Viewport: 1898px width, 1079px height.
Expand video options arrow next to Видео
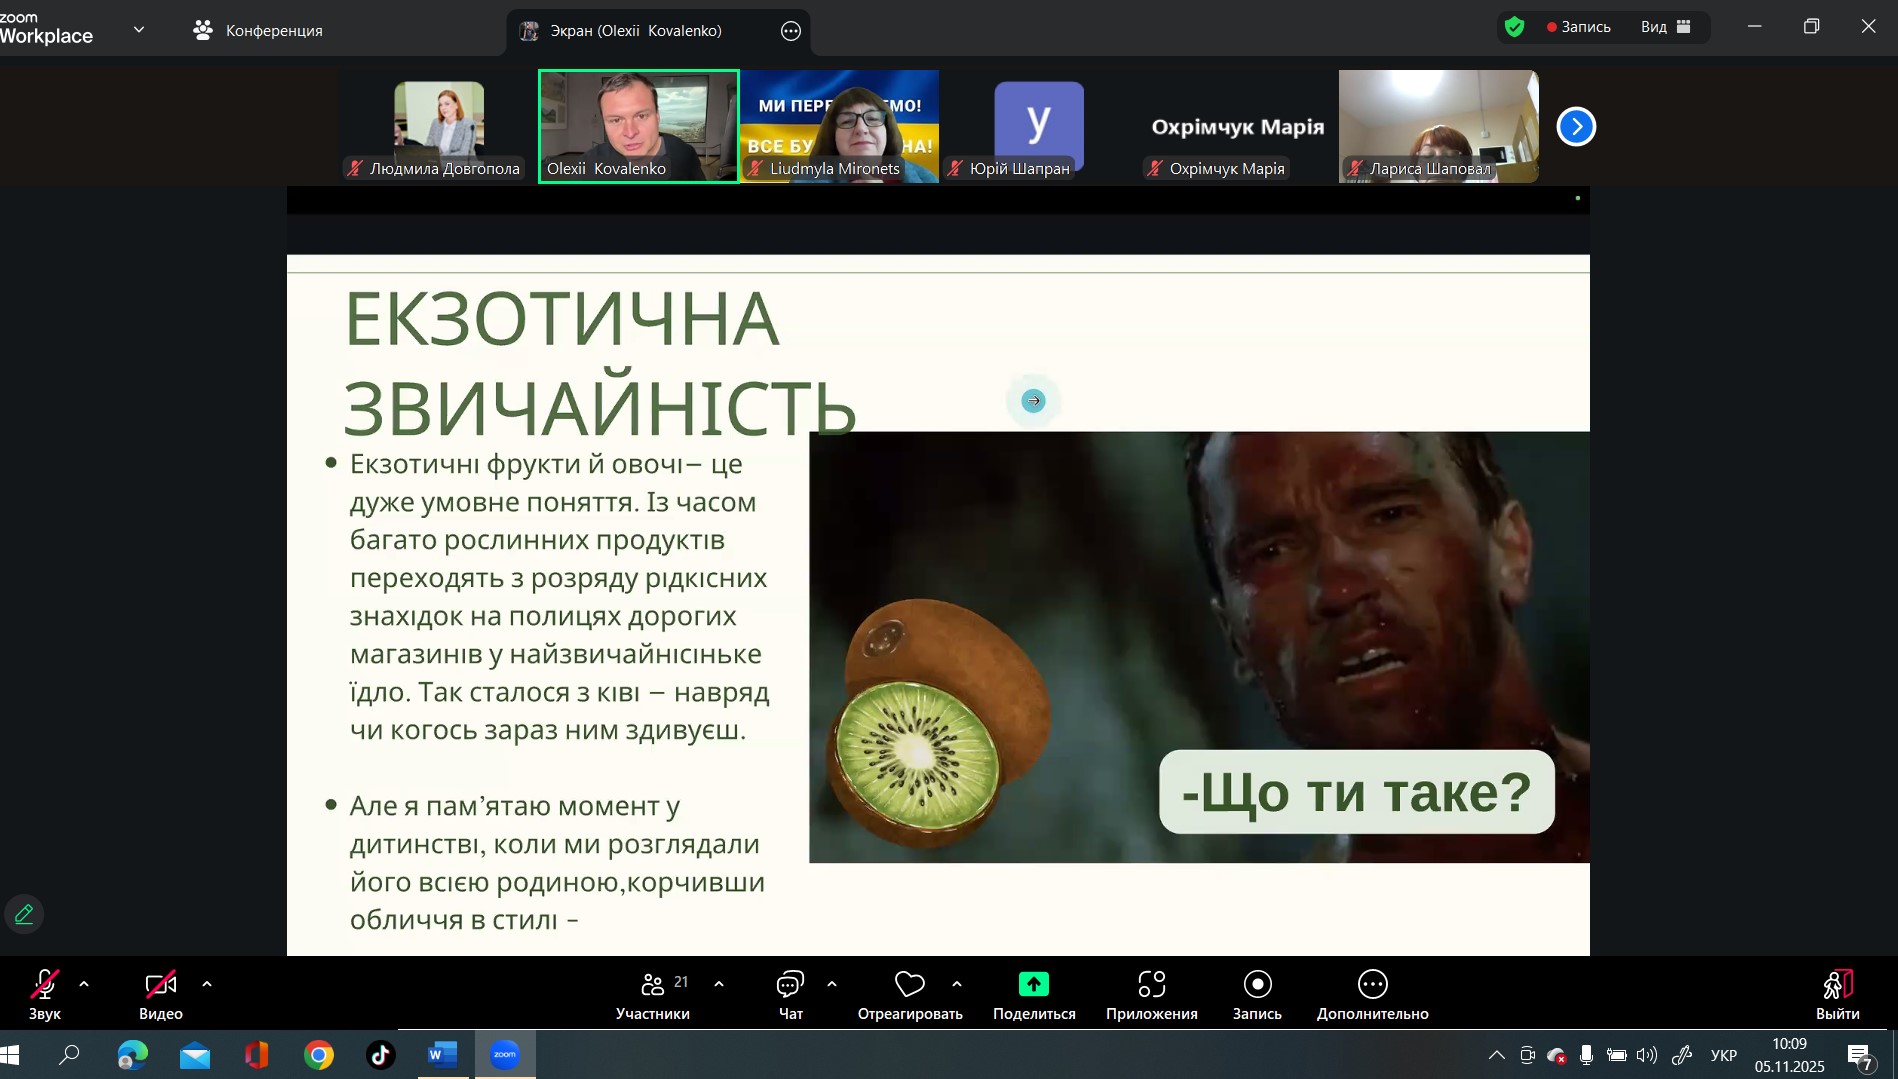(x=207, y=984)
